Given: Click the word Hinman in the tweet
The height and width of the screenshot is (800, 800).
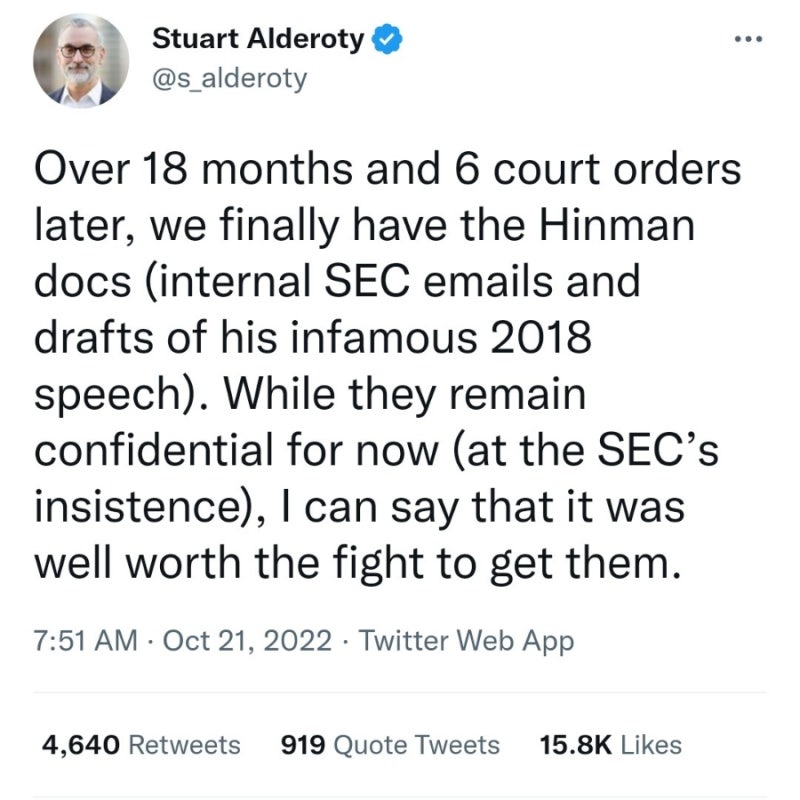Looking at the screenshot, I should pyautogui.click(x=616, y=226).
